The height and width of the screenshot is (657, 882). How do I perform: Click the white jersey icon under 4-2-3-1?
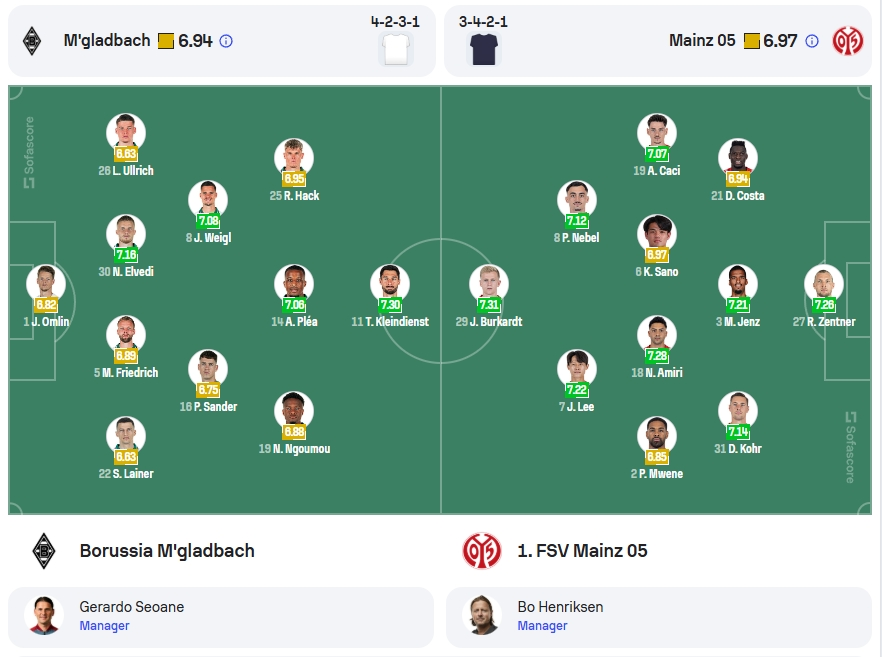click(x=396, y=49)
